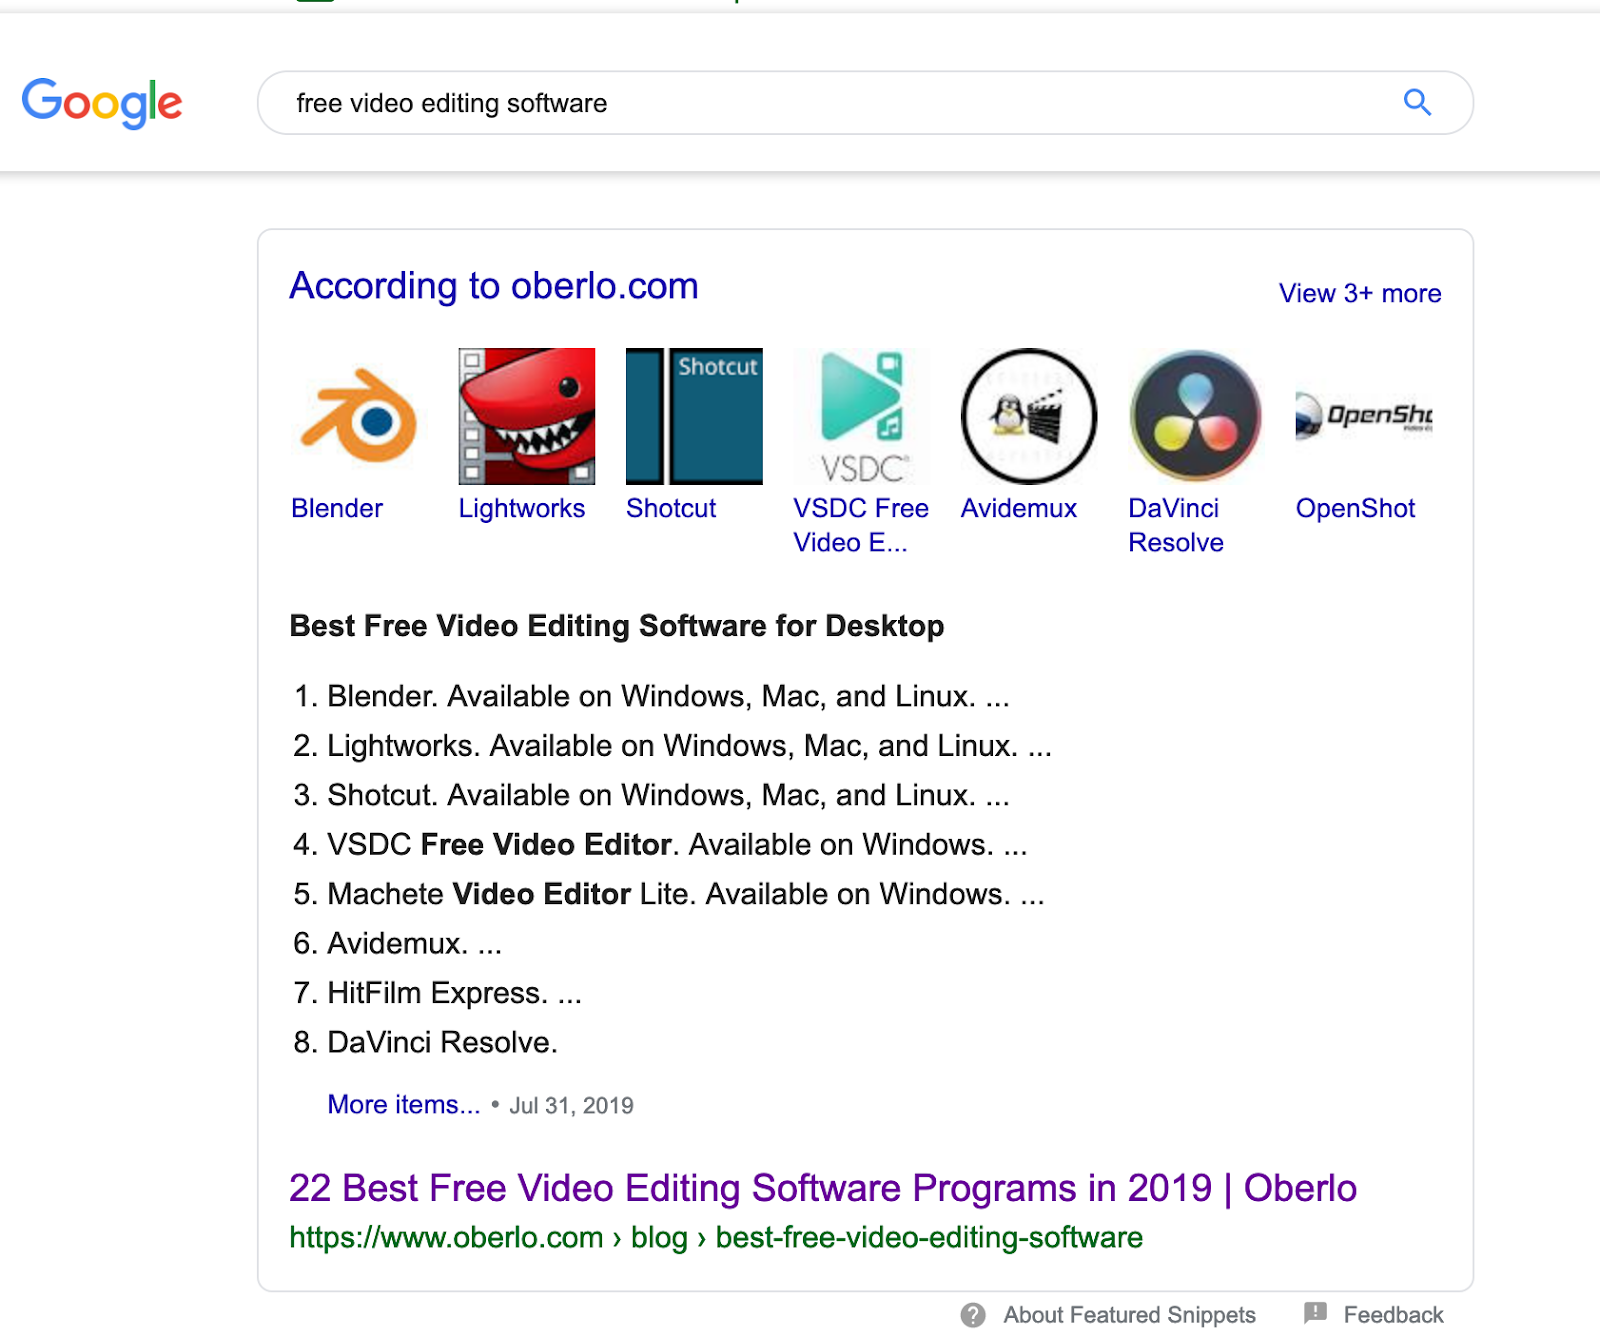The height and width of the screenshot is (1337, 1600).
Task: Open the Blender text link
Action: [x=337, y=508]
